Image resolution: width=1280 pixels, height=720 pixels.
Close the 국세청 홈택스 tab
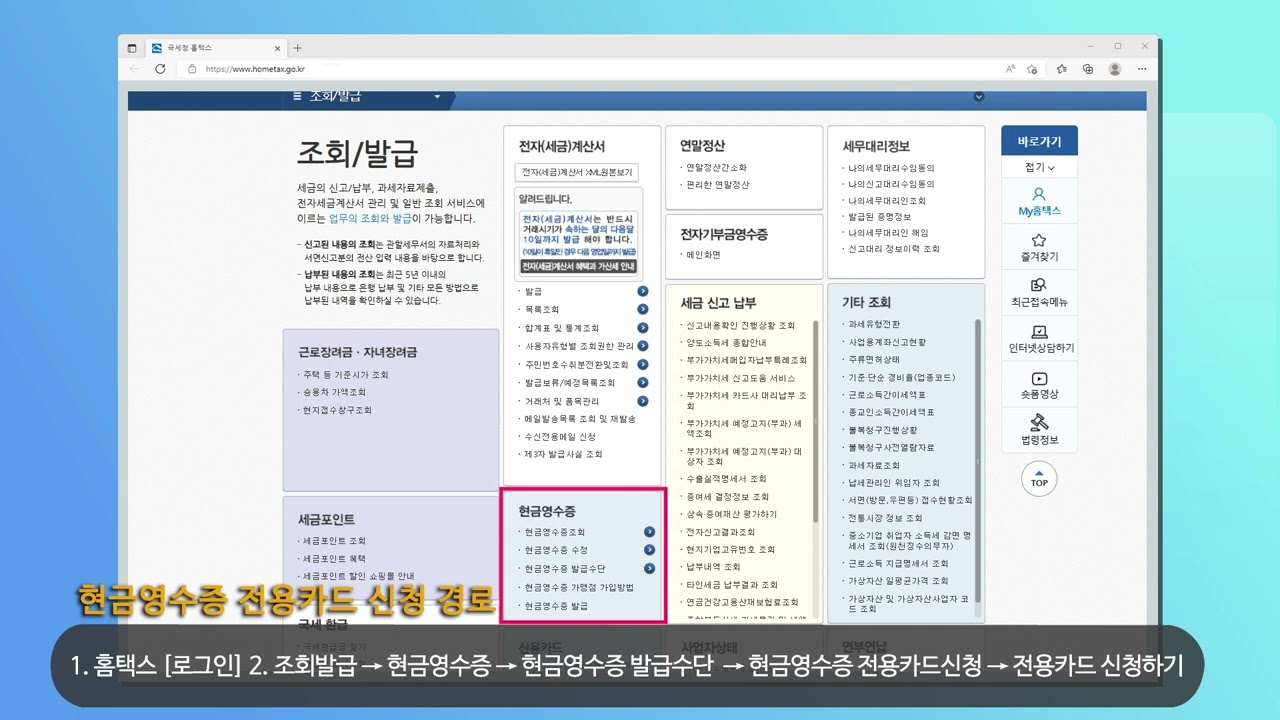tap(278, 48)
